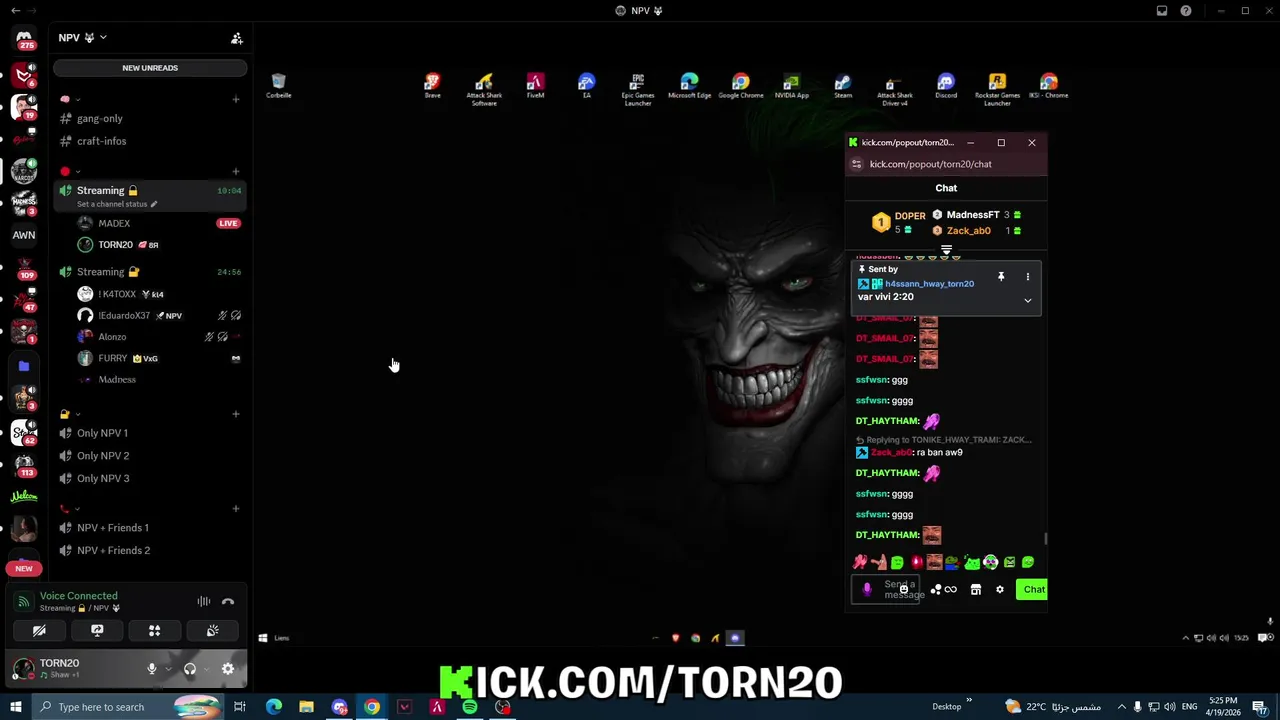Join the Only NPV 3 voice channel
The height and width of the screenshot is (720, 1280).
pyautogui.click(x=150, y=479)
